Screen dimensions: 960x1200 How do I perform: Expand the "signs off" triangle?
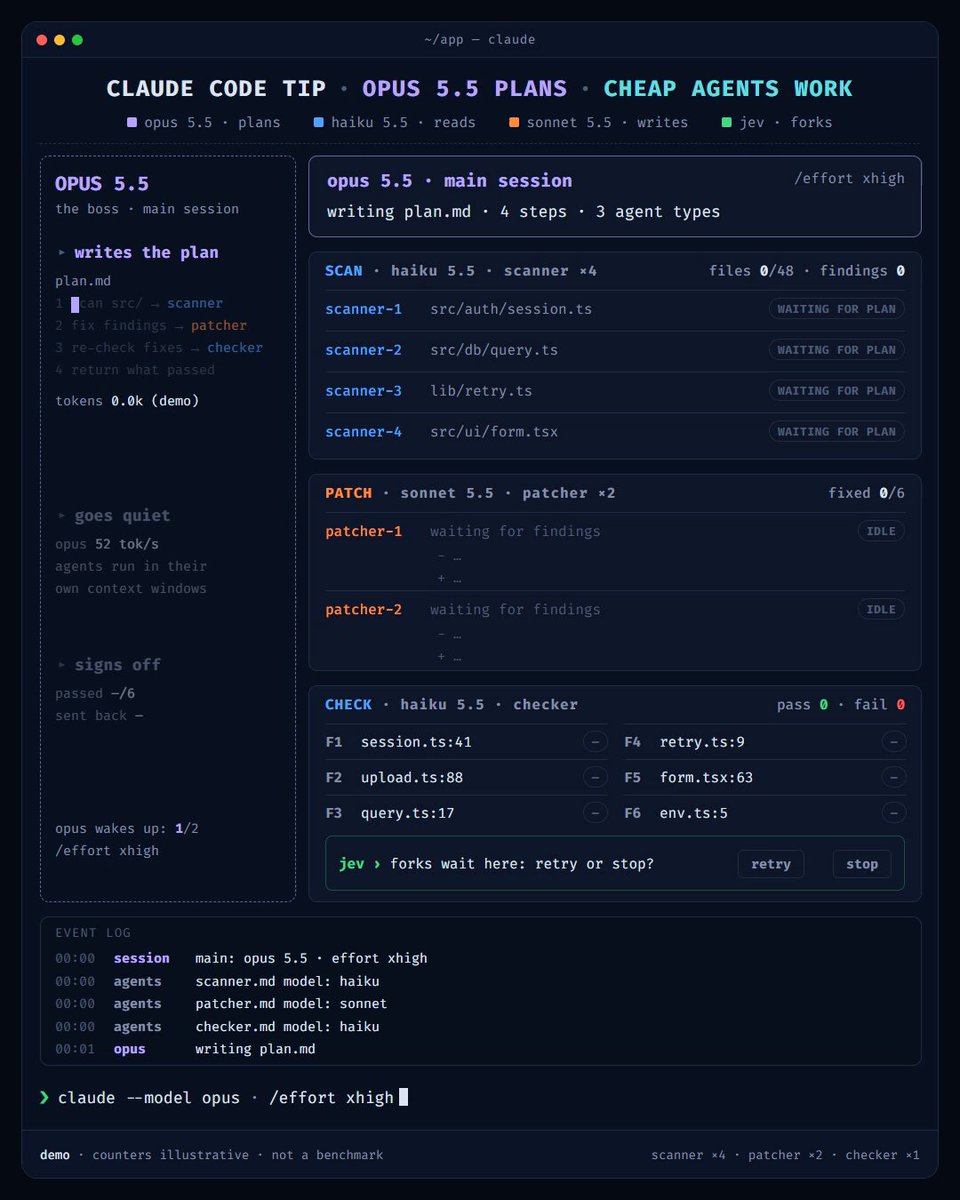click(x=62, y=665)
